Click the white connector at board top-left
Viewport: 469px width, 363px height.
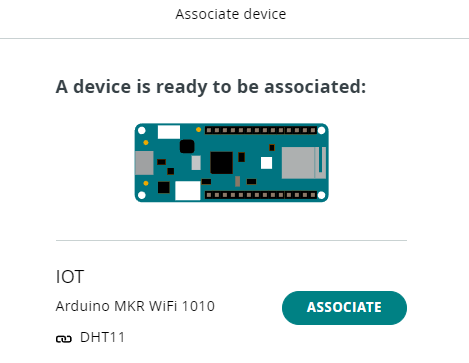[x=169, y=132]
